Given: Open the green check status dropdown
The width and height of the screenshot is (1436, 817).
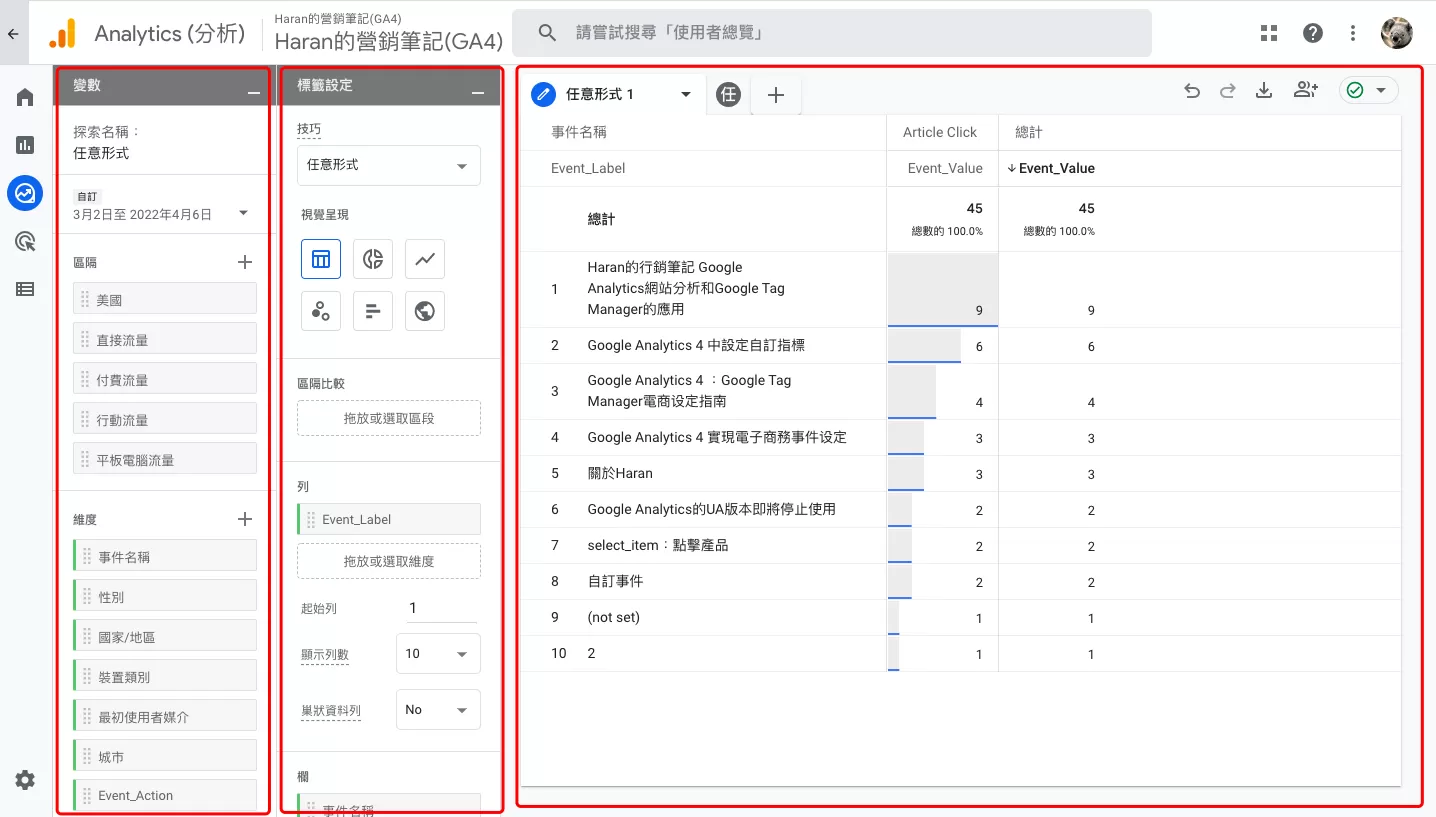Looking at the screenshot, I should point(1369,91).
